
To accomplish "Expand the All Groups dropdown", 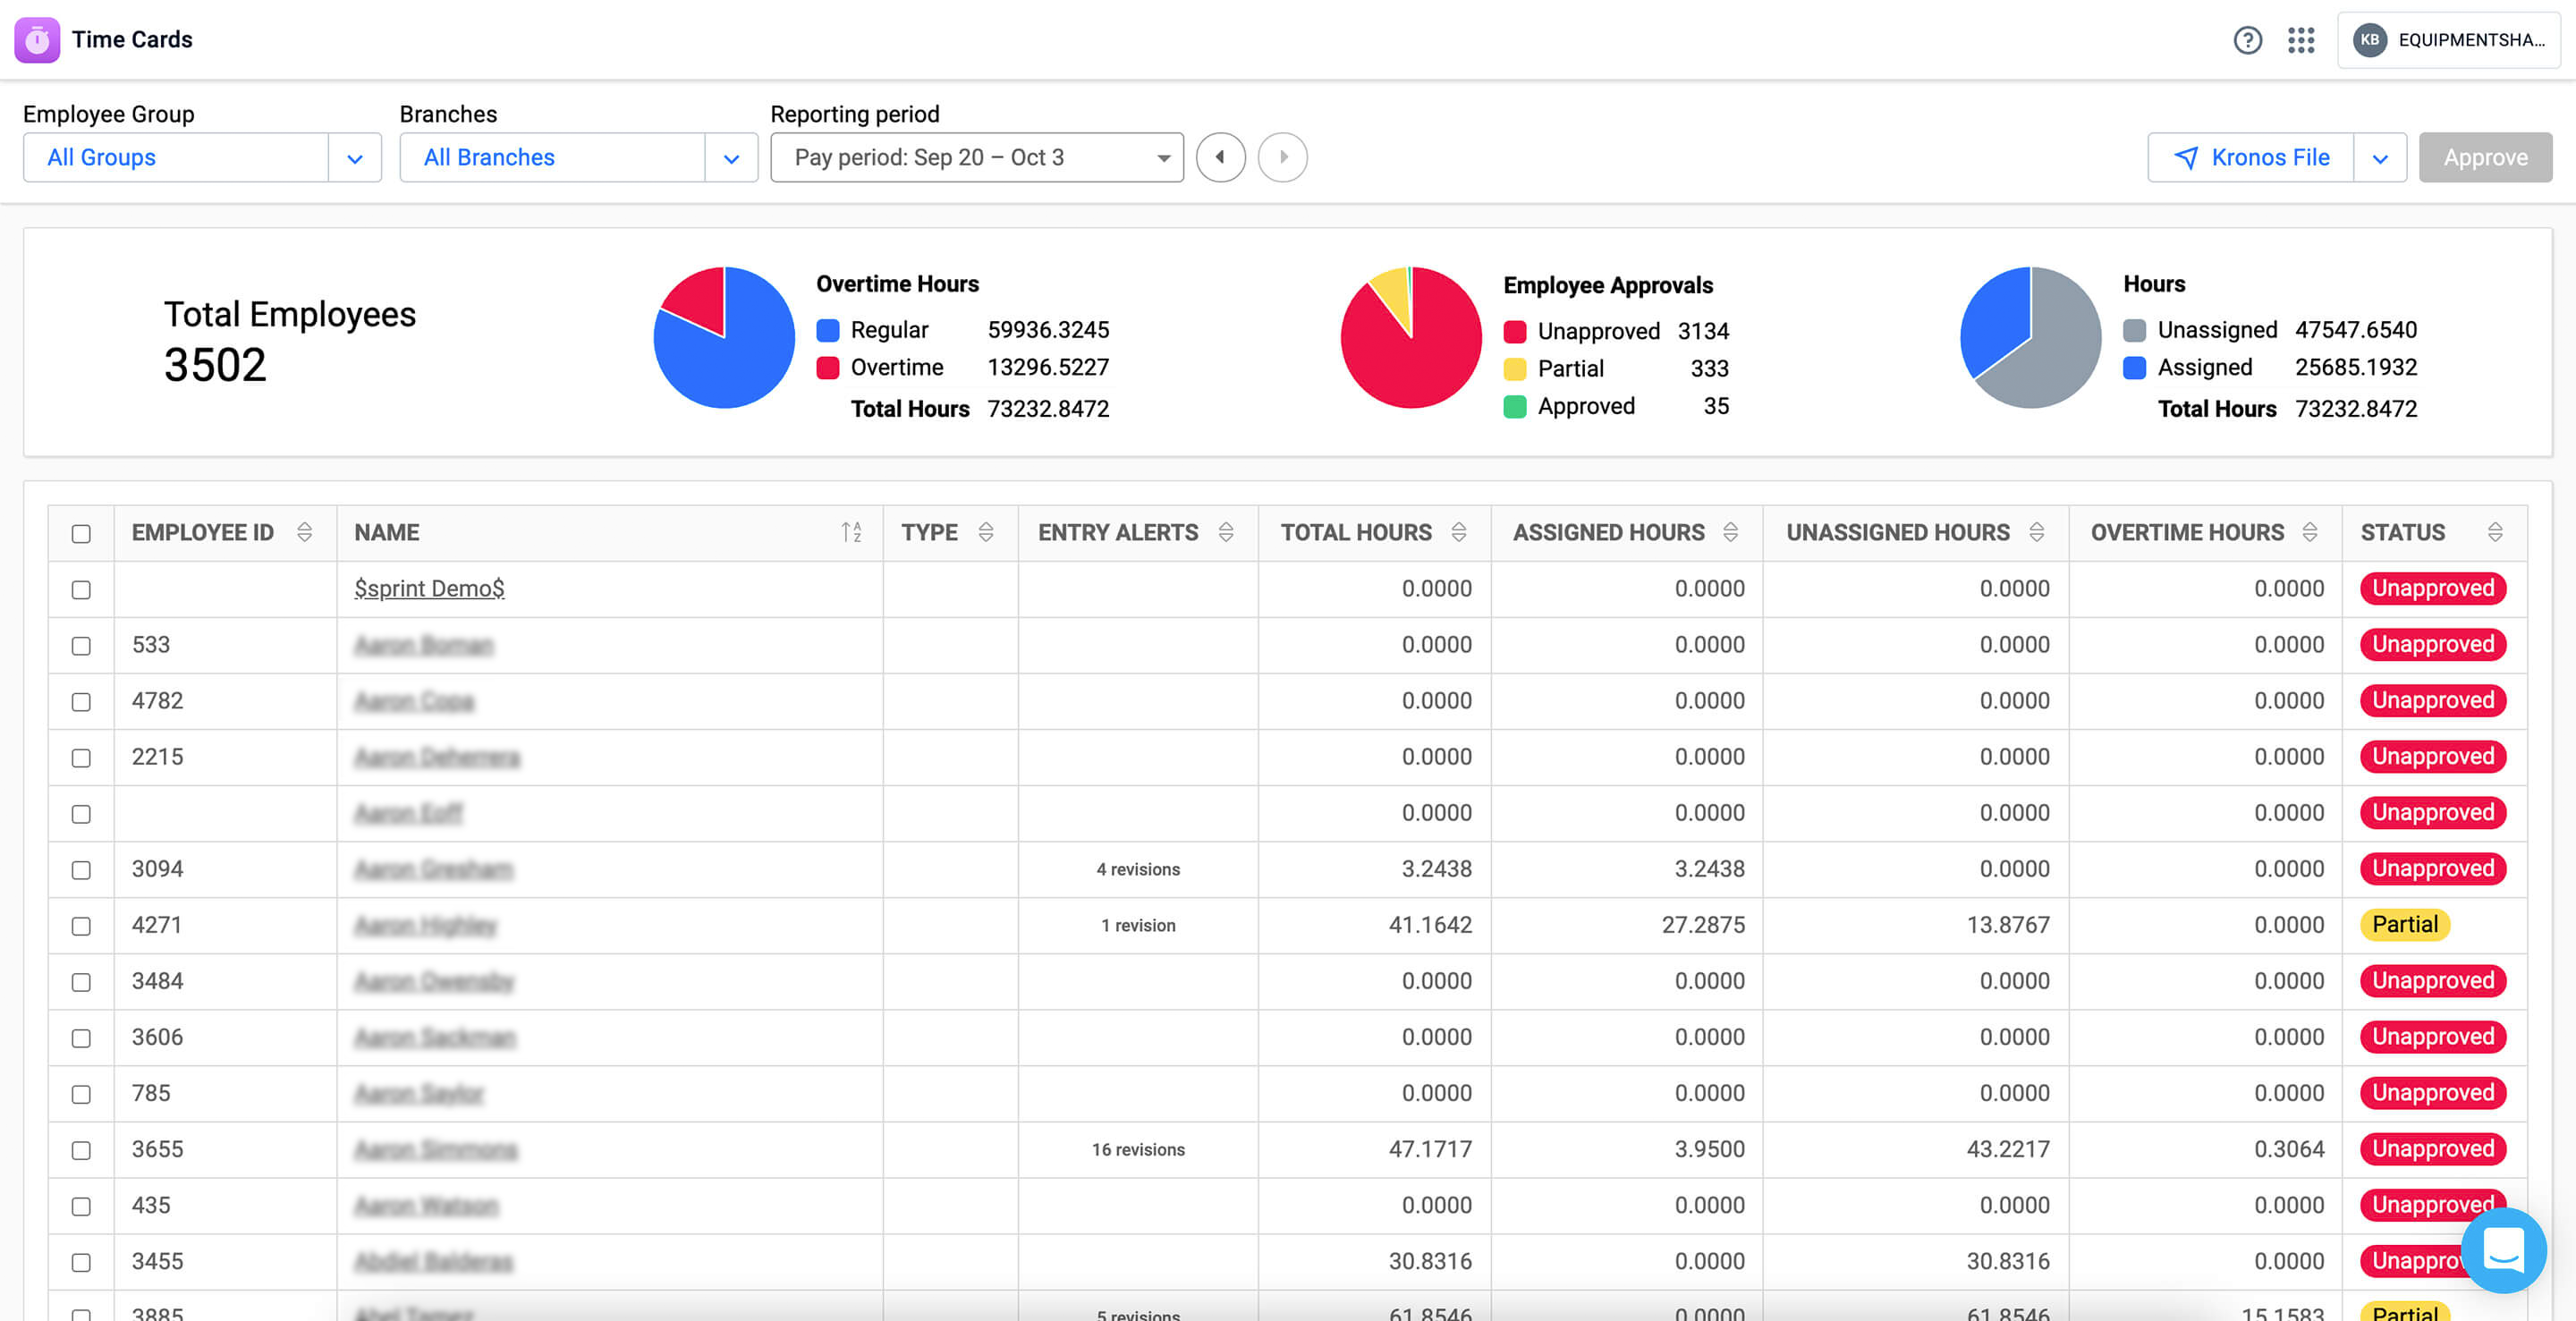I will tap(354, 158).
